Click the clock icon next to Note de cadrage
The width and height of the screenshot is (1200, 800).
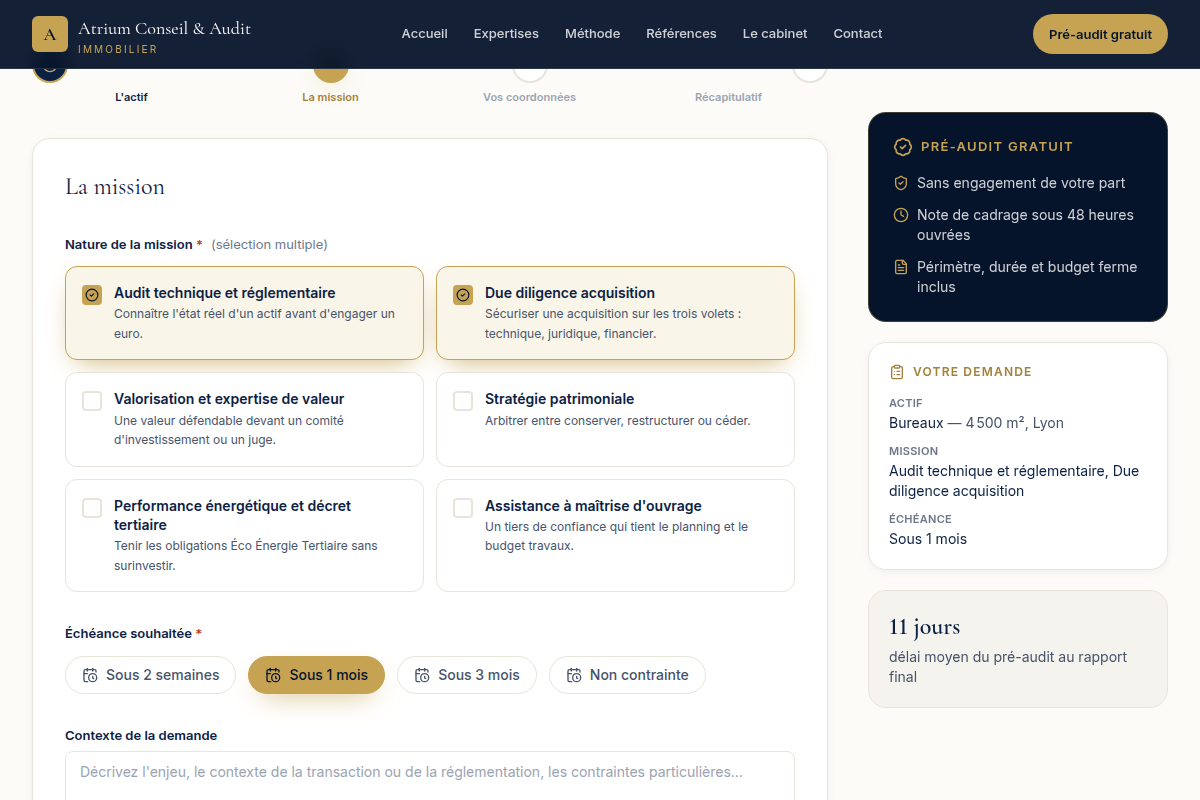coord(901,215)
